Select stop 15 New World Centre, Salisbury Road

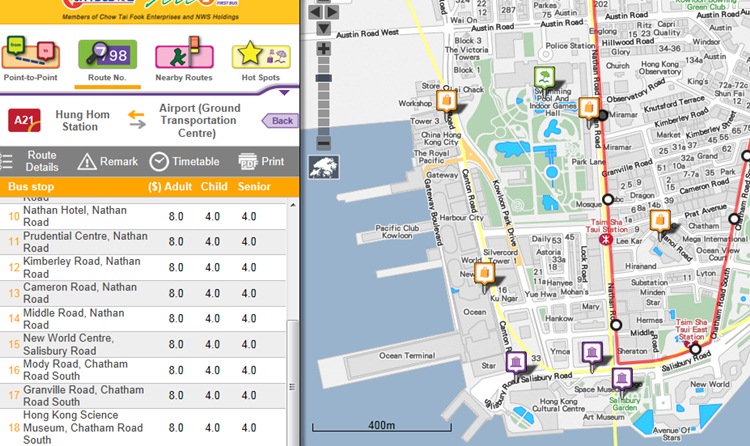(x=143, y=345)
